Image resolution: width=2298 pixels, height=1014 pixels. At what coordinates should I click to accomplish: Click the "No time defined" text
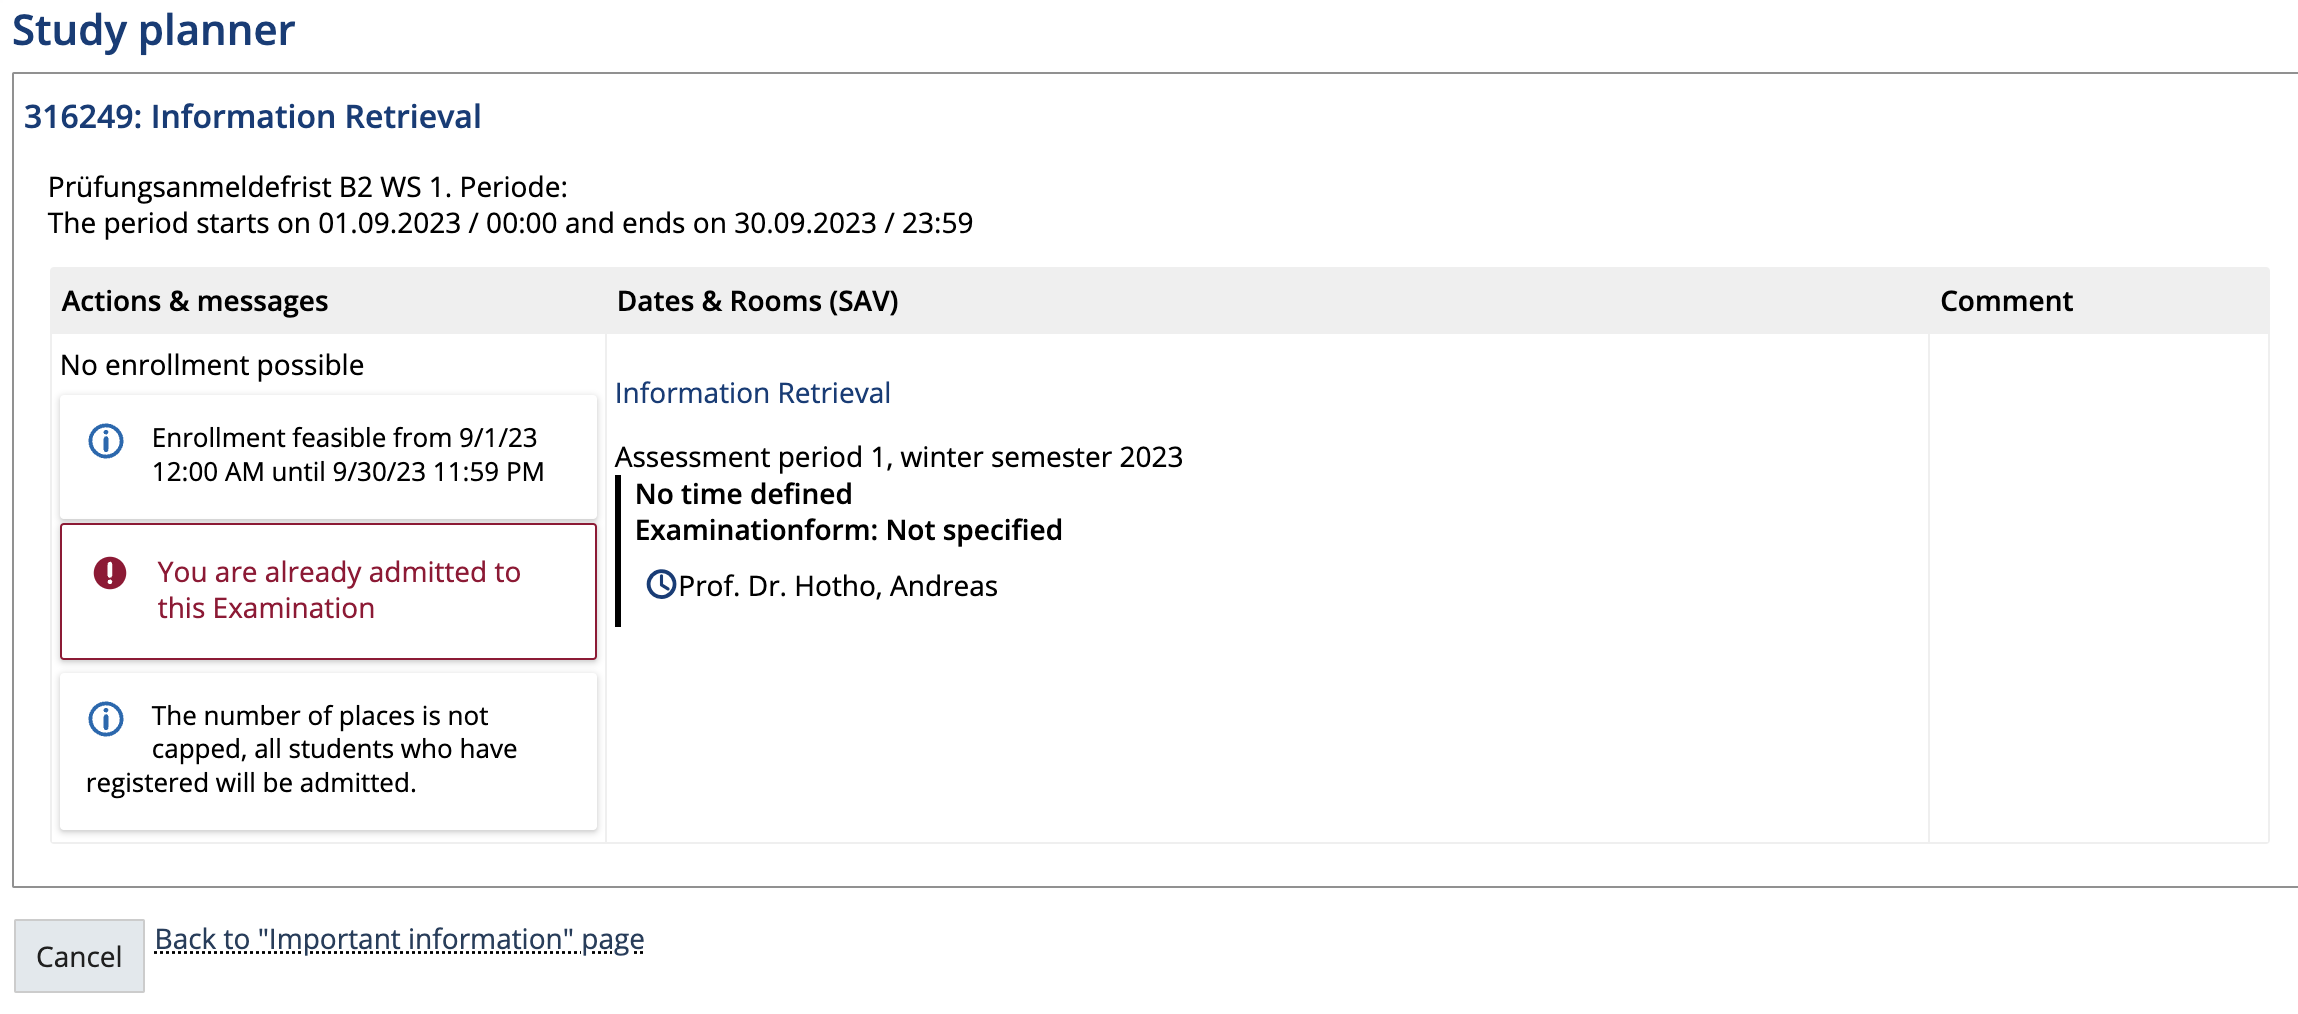click(744, 494)
